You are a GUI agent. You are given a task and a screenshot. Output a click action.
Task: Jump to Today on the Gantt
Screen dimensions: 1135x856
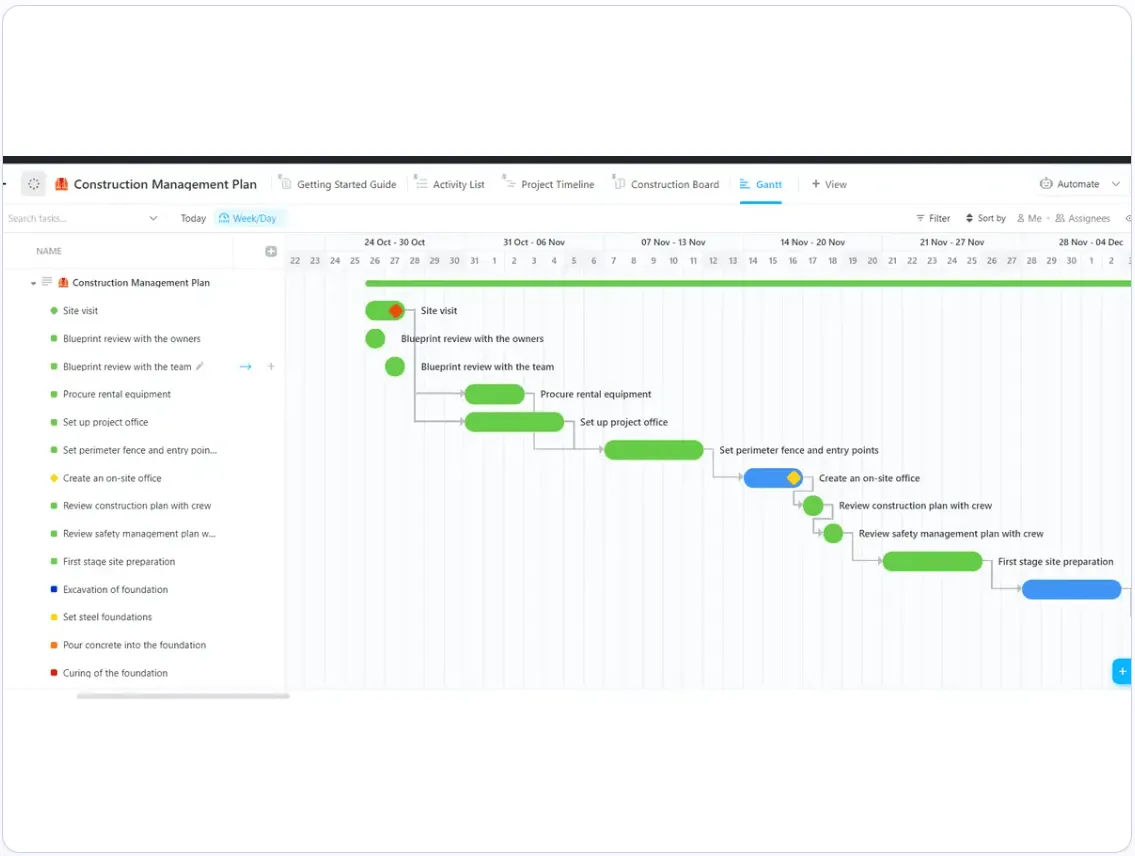(193, 218)
